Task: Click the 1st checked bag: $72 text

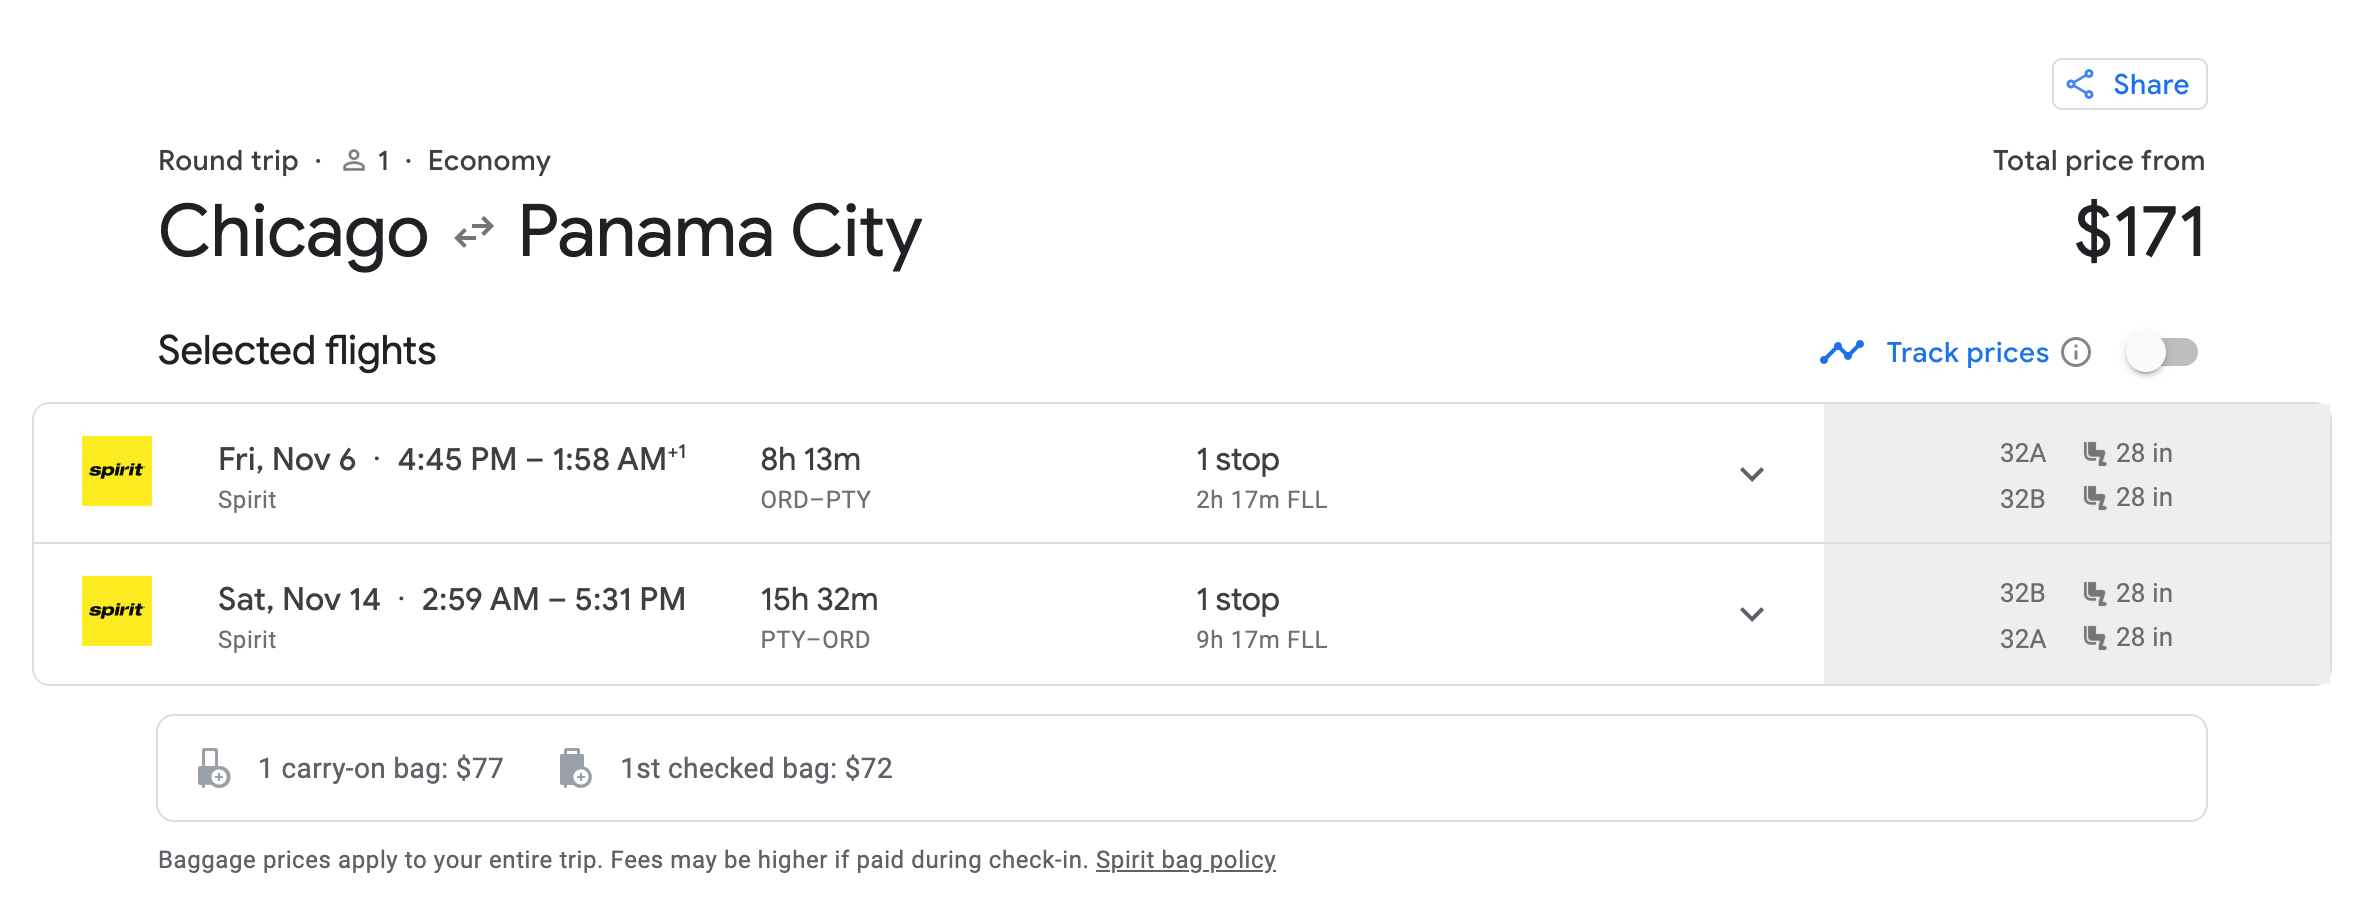Action: [x=756, y=768]
